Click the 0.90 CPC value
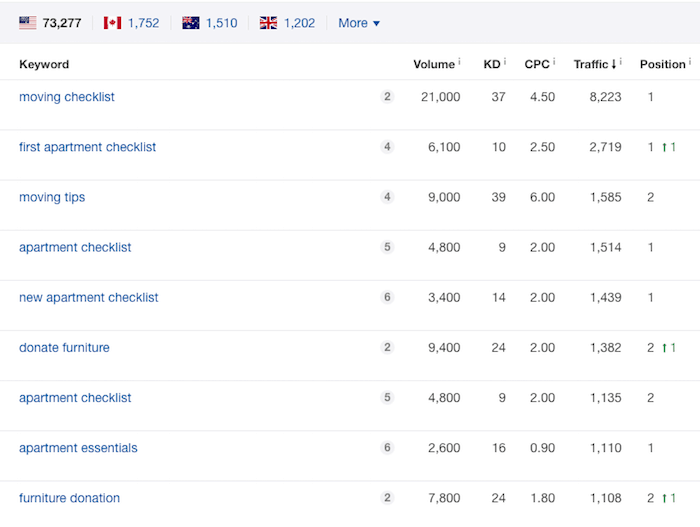Image resolution: width=700 pixels, height=527 pixels. click(542, 448)
